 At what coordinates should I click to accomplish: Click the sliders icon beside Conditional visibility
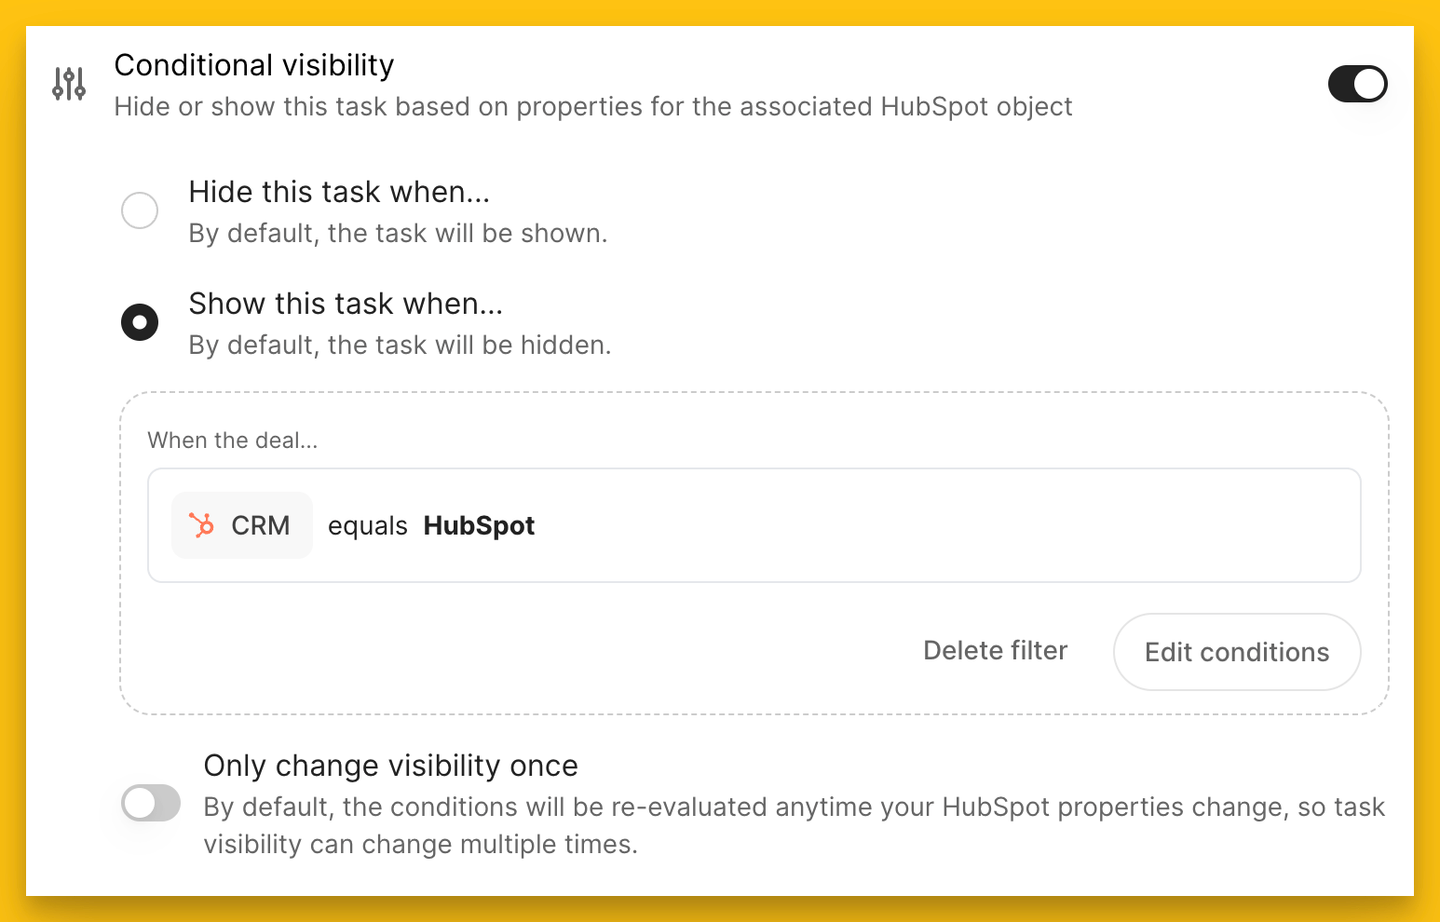pos(69,84)
